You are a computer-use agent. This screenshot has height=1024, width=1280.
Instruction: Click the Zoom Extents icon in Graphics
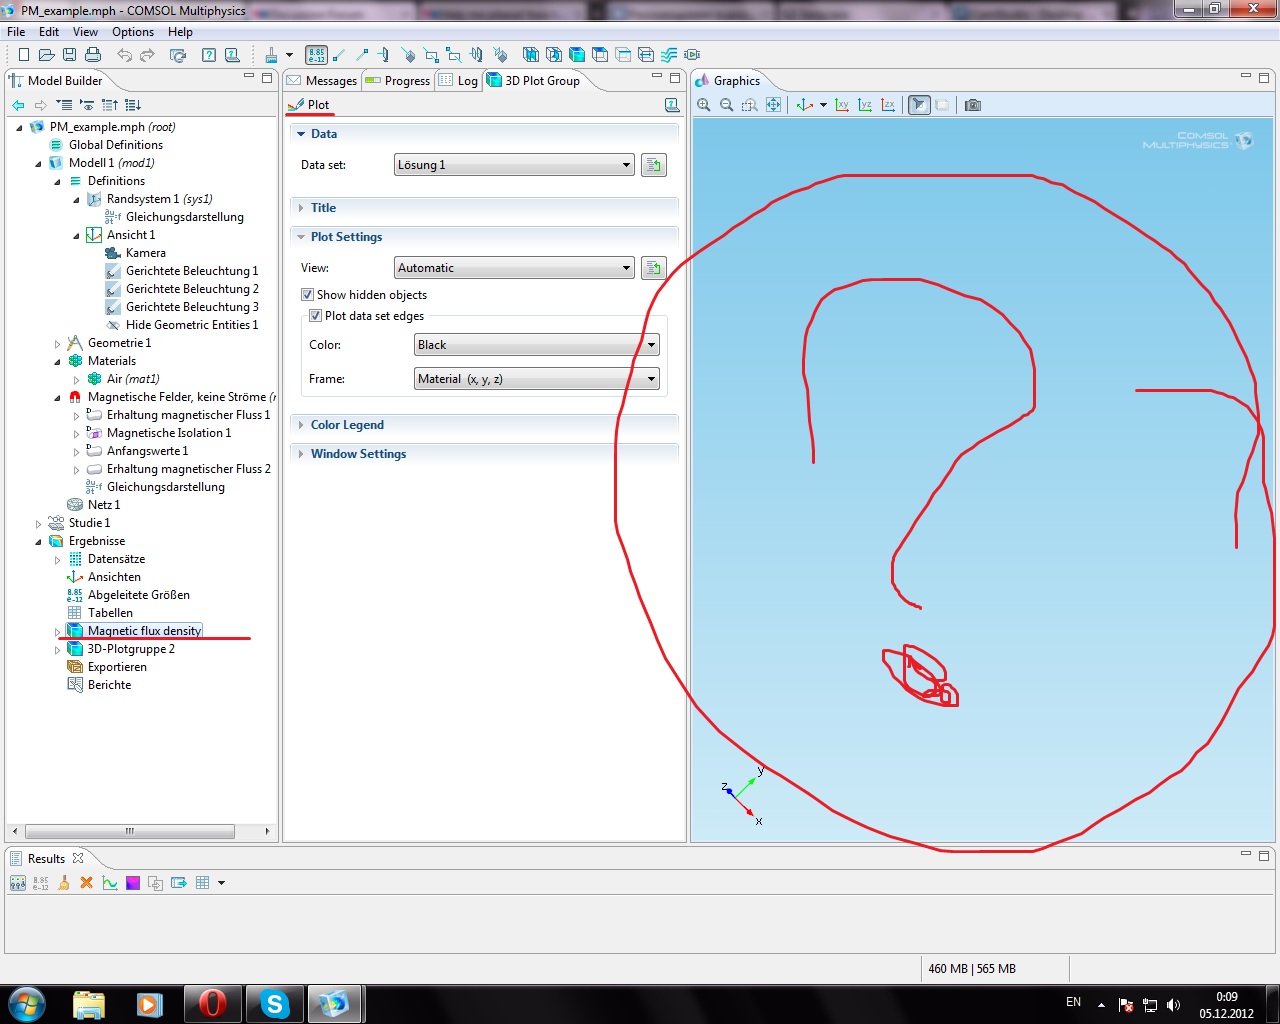point(773,105)
